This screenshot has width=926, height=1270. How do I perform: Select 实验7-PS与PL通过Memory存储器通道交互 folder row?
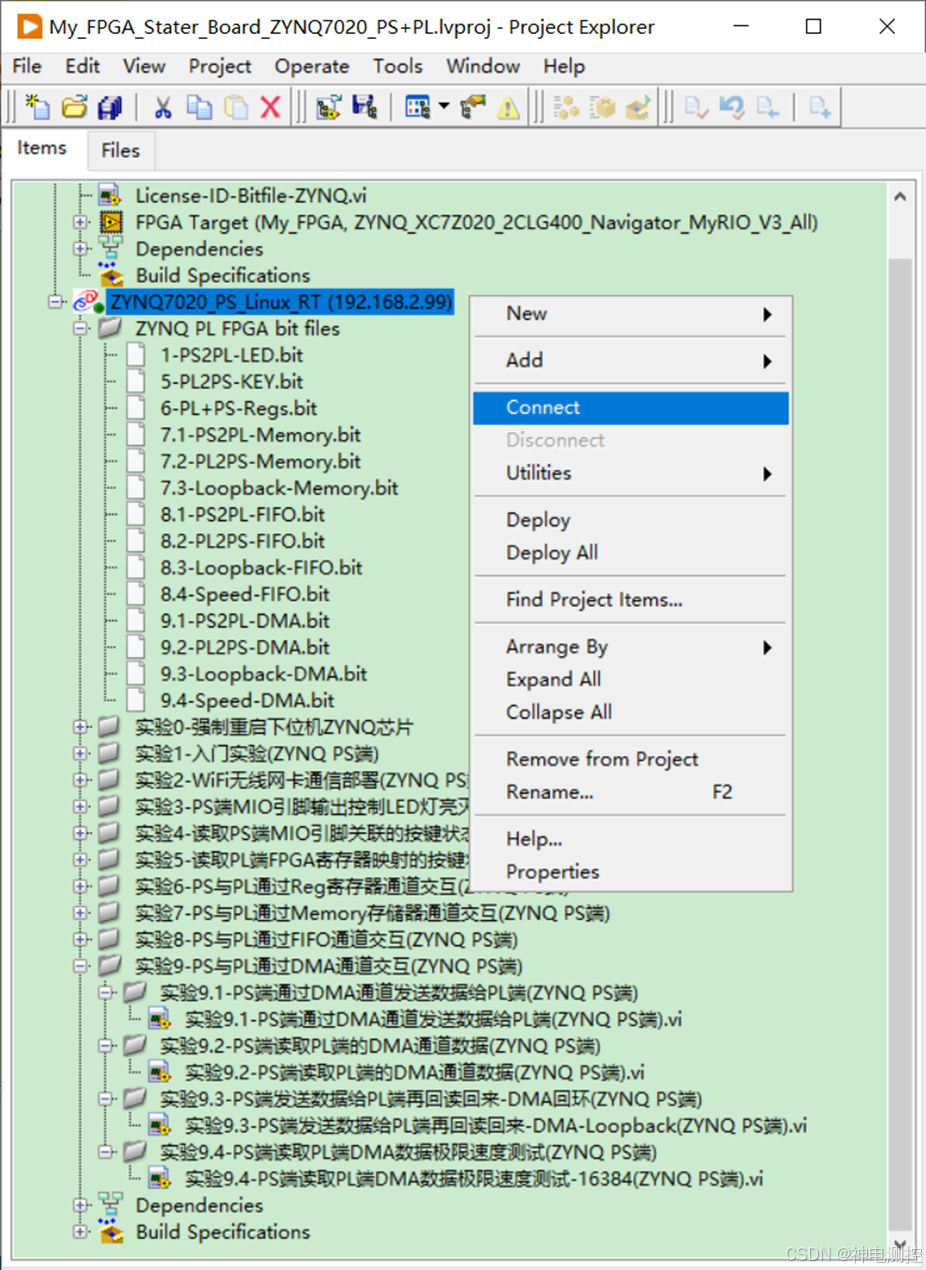(x=372, y=913)
